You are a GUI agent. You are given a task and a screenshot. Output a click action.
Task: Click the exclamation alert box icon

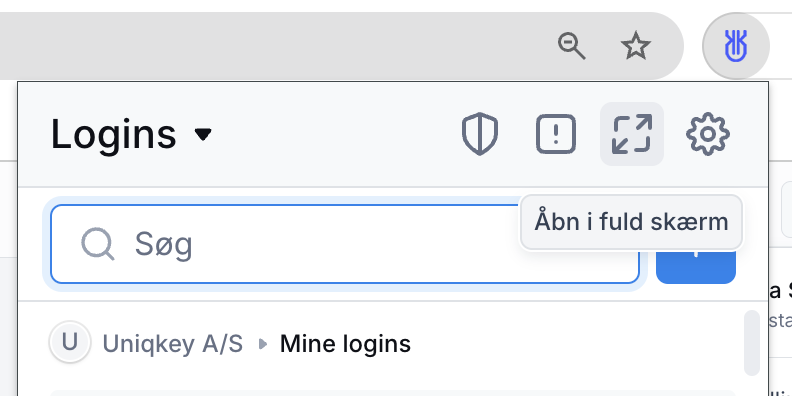point(556,134)
